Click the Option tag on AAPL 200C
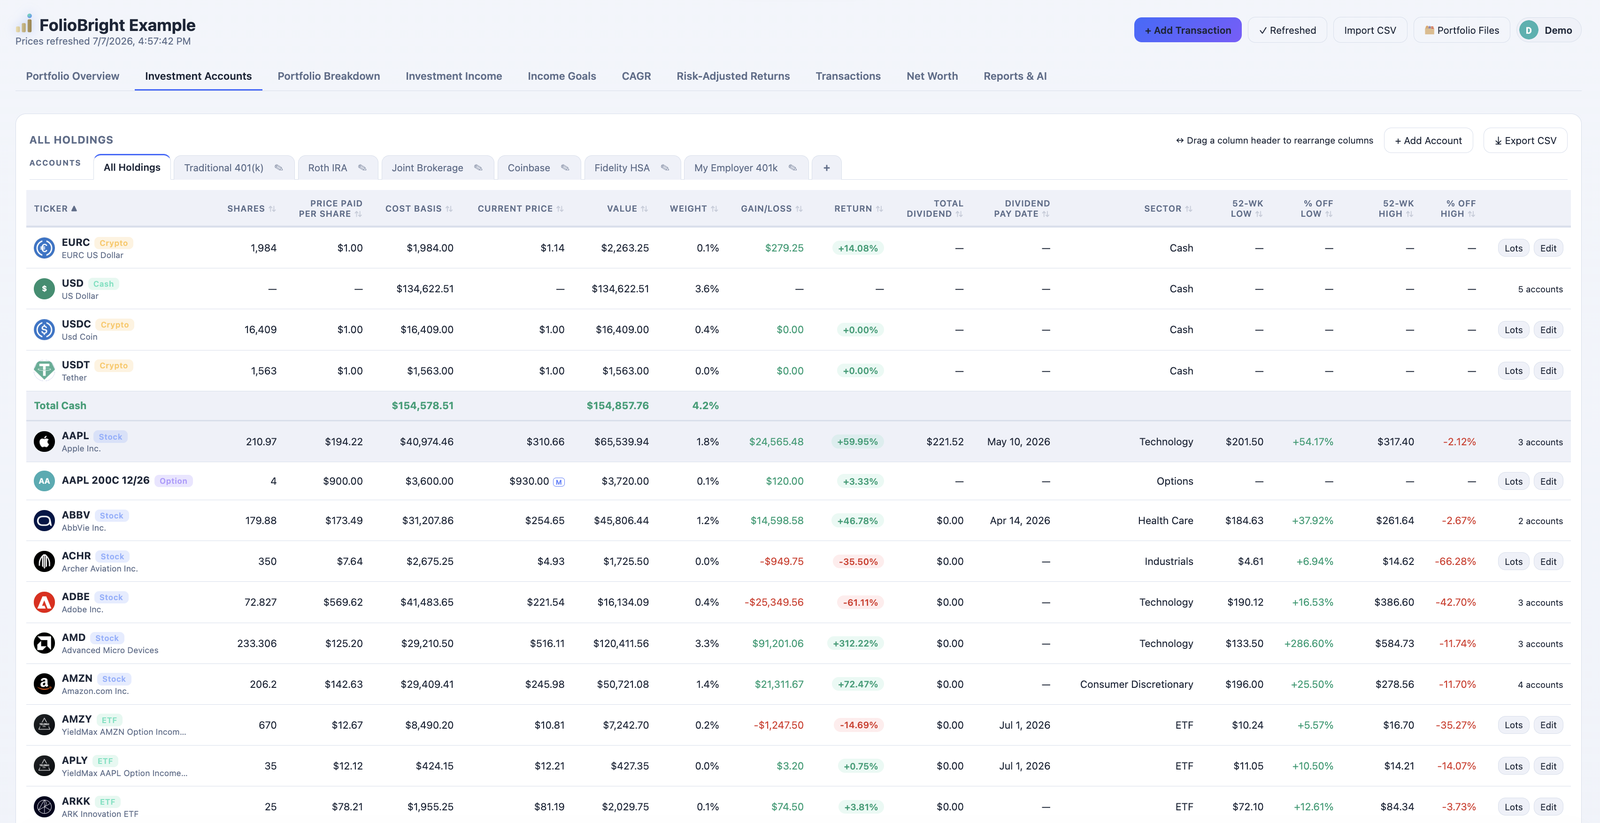 (x=173, y=481)
